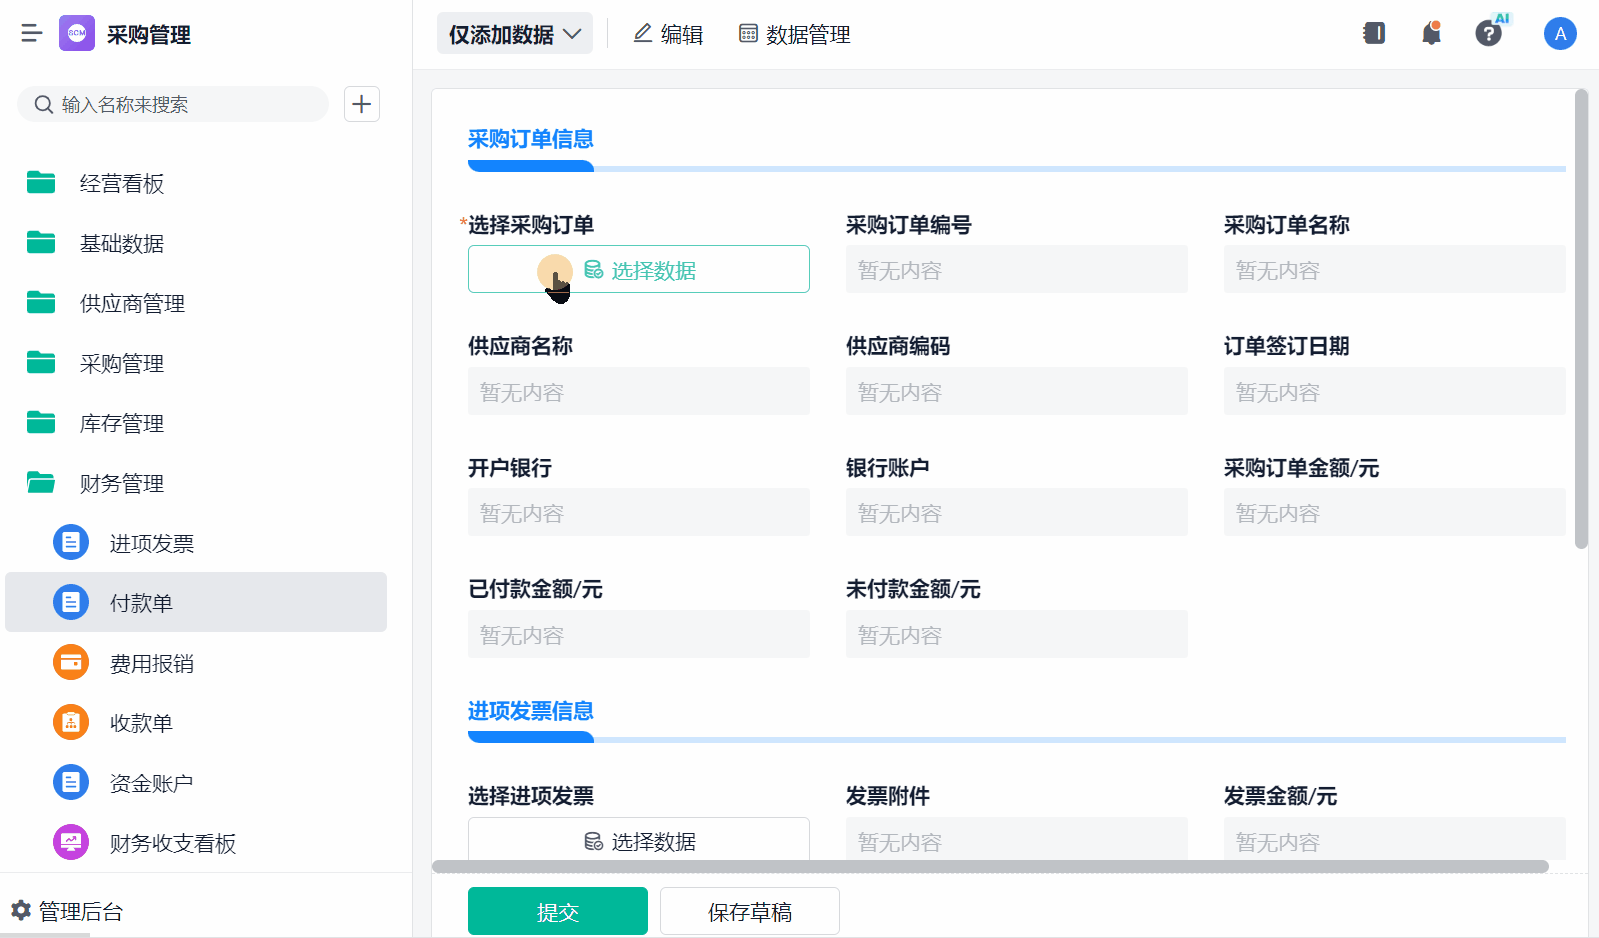Add a new item with the plus button
This screenshot has width=1599, height=938.
point(362,104)
